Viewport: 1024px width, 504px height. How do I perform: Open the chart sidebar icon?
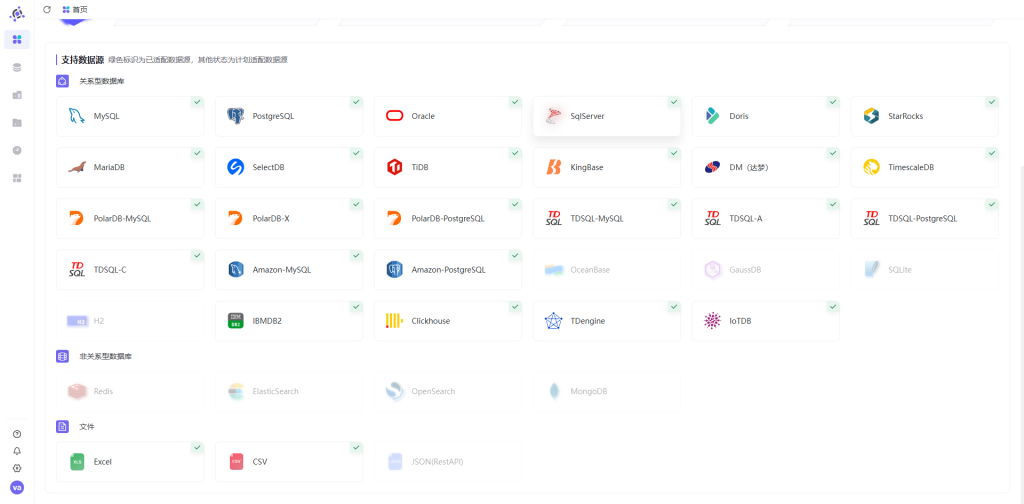coord(17,95)
